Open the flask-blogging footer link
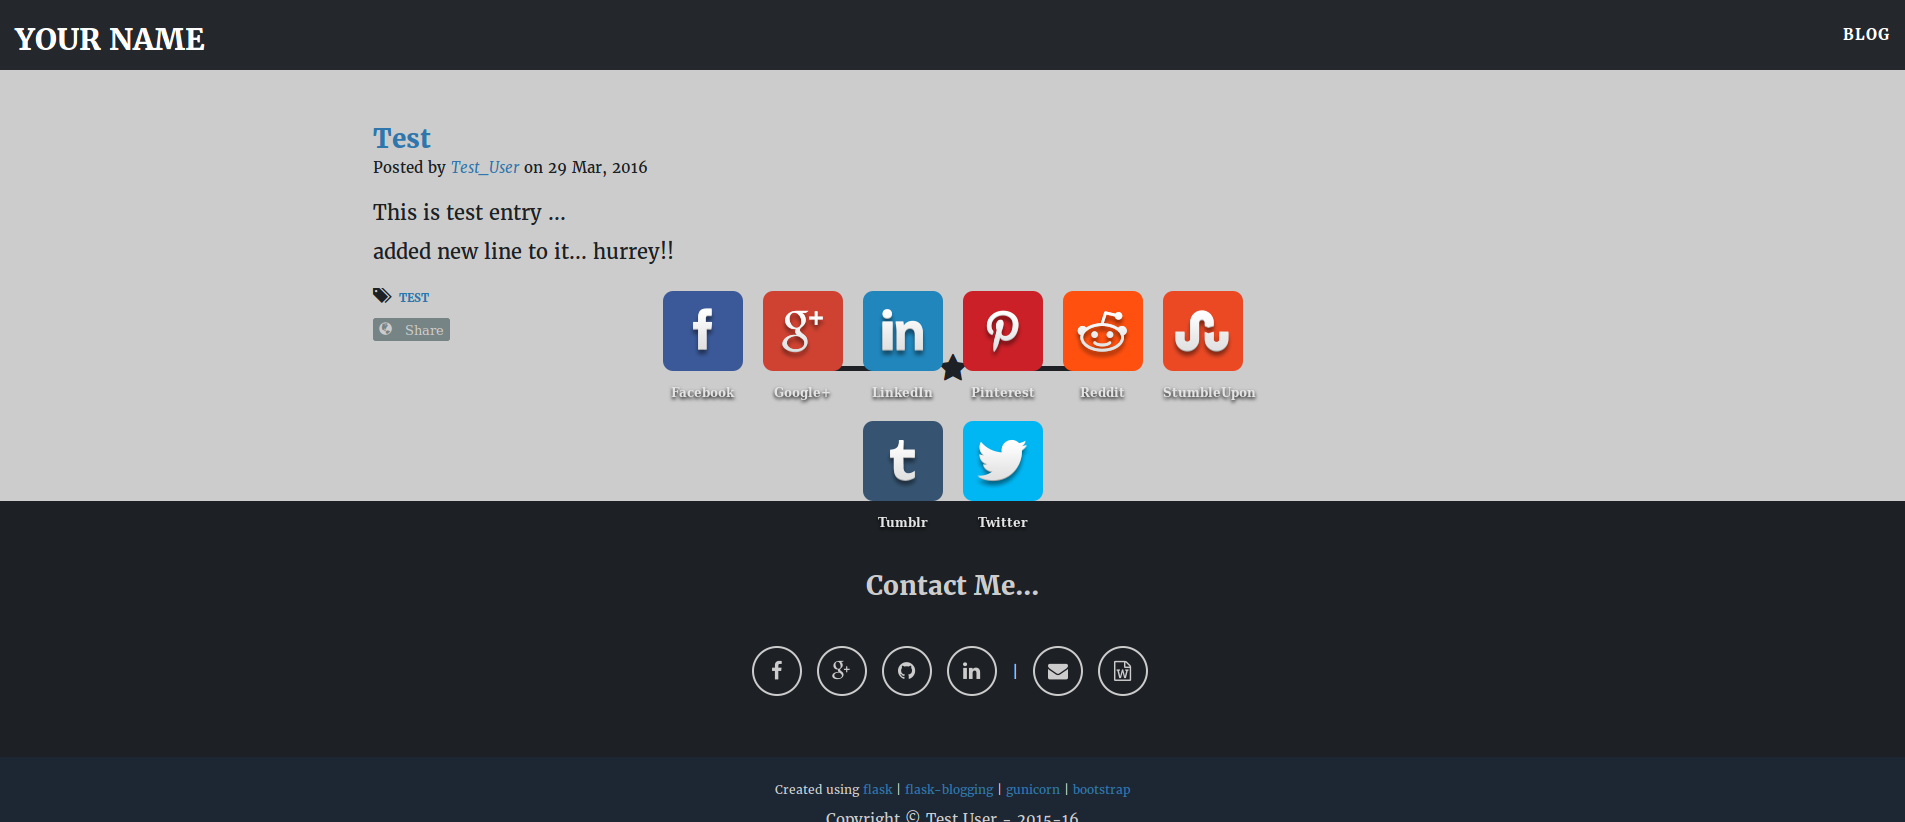1905x822 pixels. click(x=949, y=789)
